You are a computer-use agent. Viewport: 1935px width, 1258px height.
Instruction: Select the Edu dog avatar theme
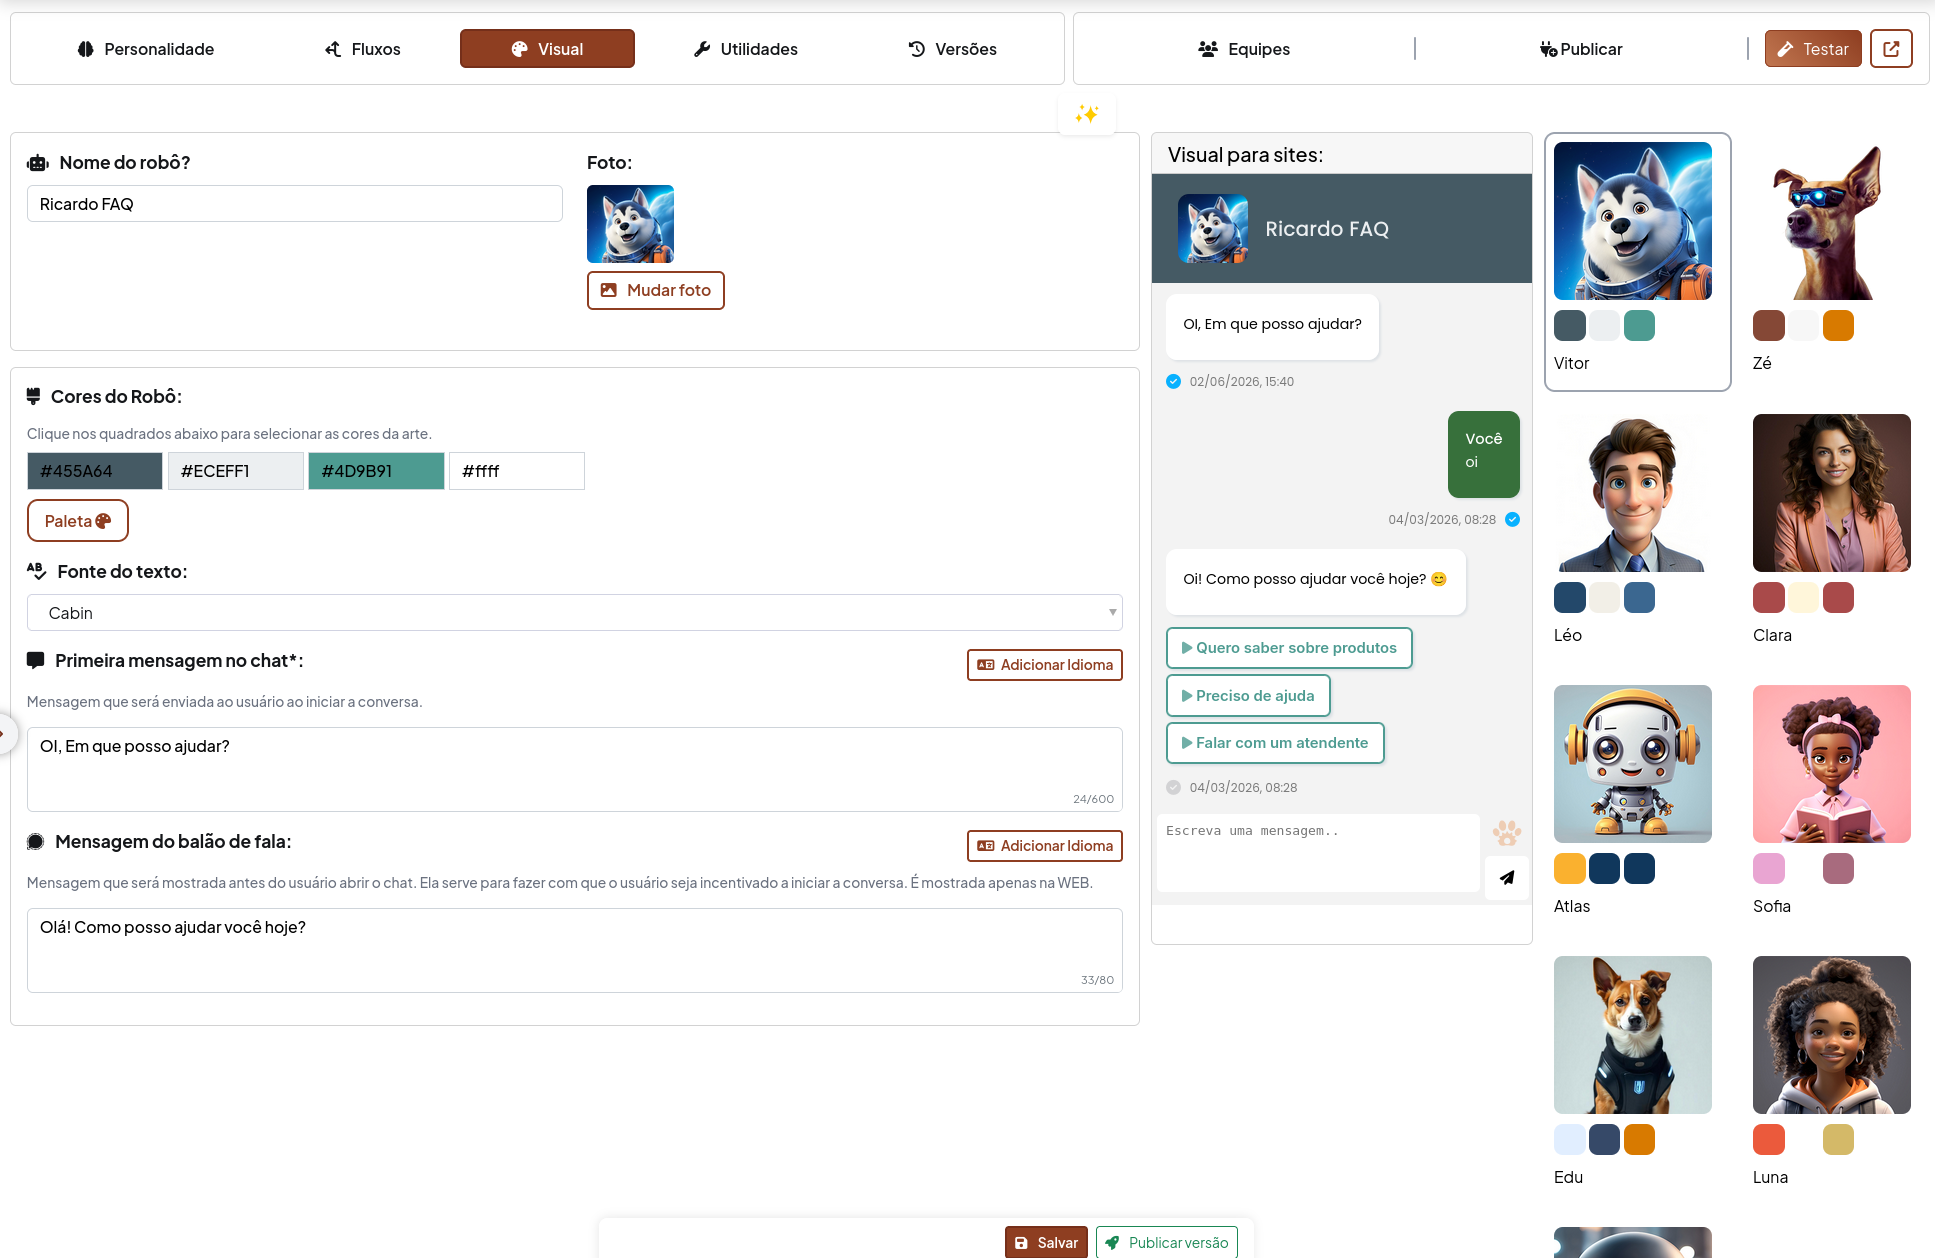click(x=1633, y=1035)
